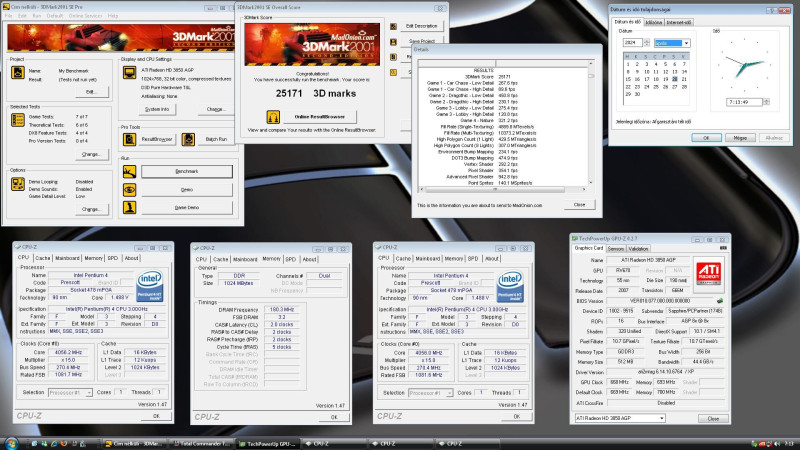The image size is (800, 450).
Task: Click the Save Project icon in score window
Action: tap(393, 42)
